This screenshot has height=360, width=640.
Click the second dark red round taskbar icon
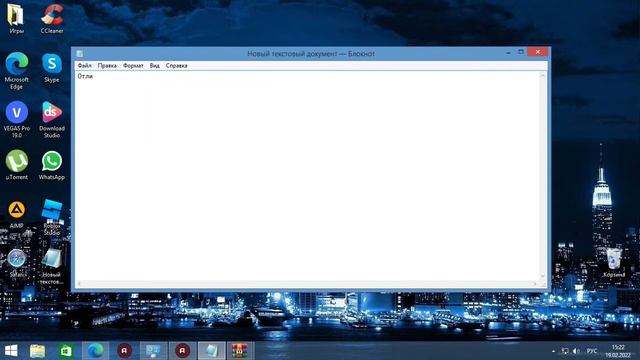(x=182, y=351)
